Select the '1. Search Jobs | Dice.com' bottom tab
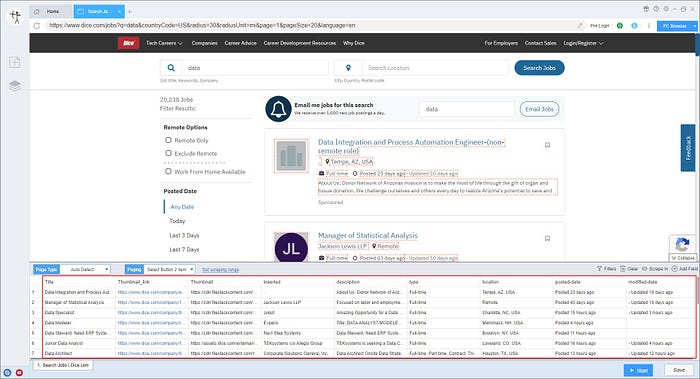The image size is (700, 379). tap(63, 365)
